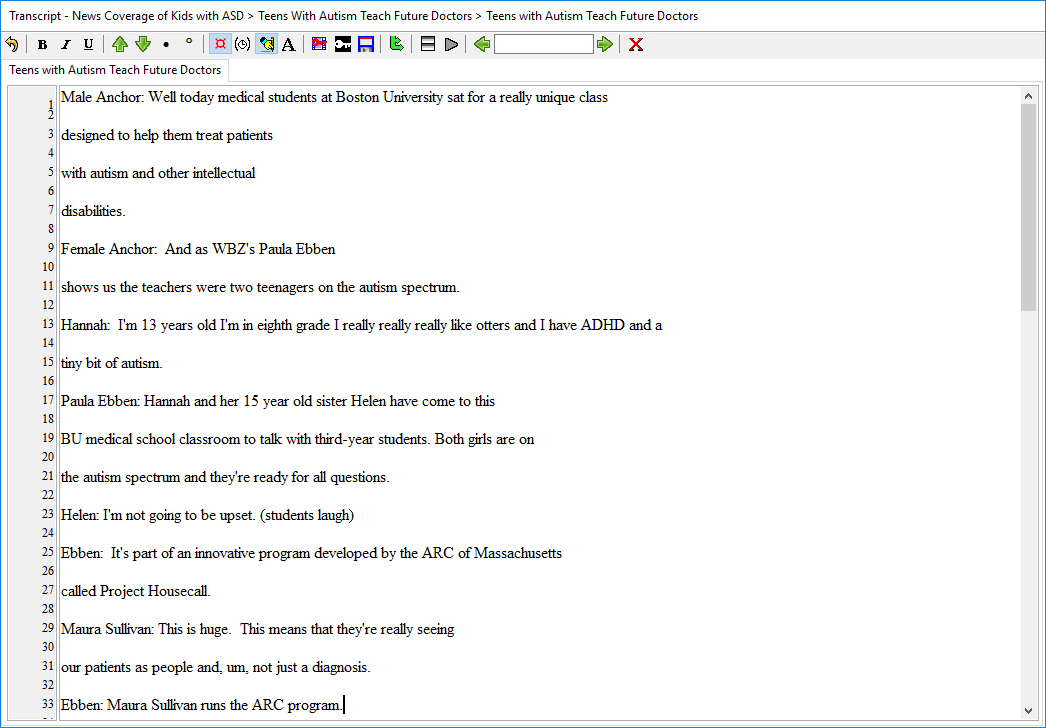Viewport: 1046px width, 728px height.
Task: Toggle the edit mode pencil icon
Action: (265, 43)
